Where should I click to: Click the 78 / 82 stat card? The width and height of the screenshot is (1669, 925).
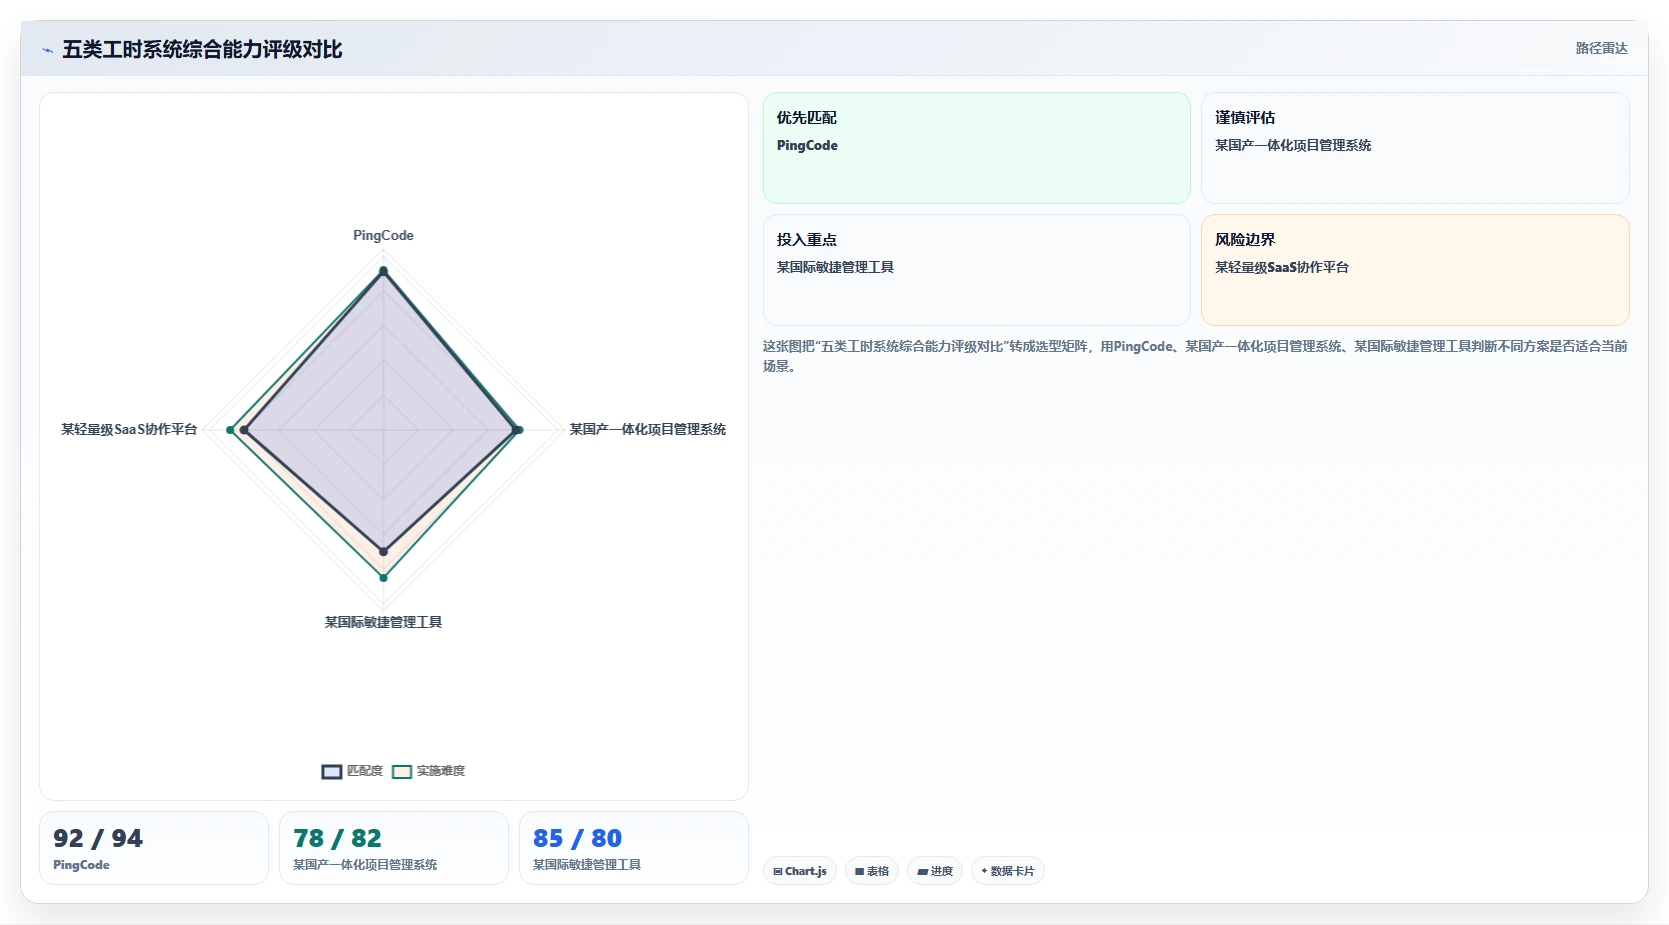click(394, 848)
